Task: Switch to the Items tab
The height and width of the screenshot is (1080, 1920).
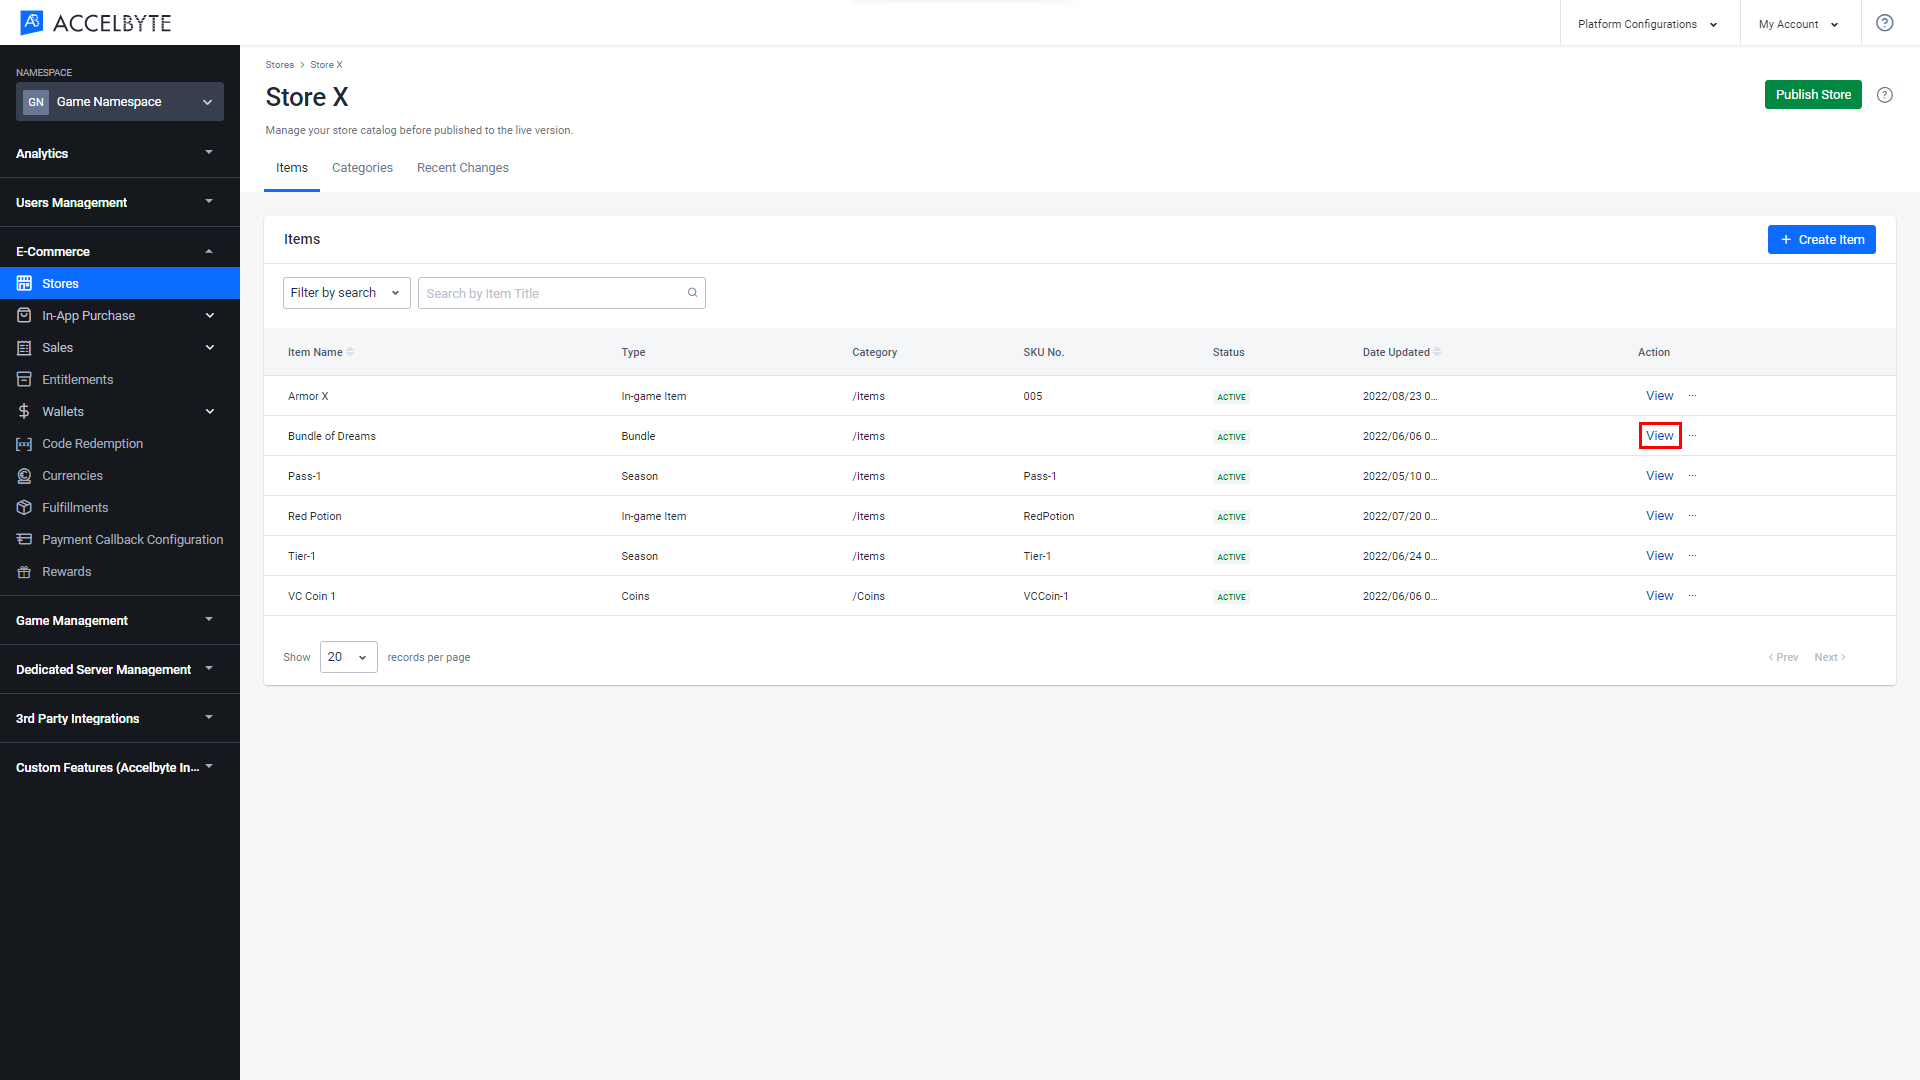Action: [x=292, y=168]
